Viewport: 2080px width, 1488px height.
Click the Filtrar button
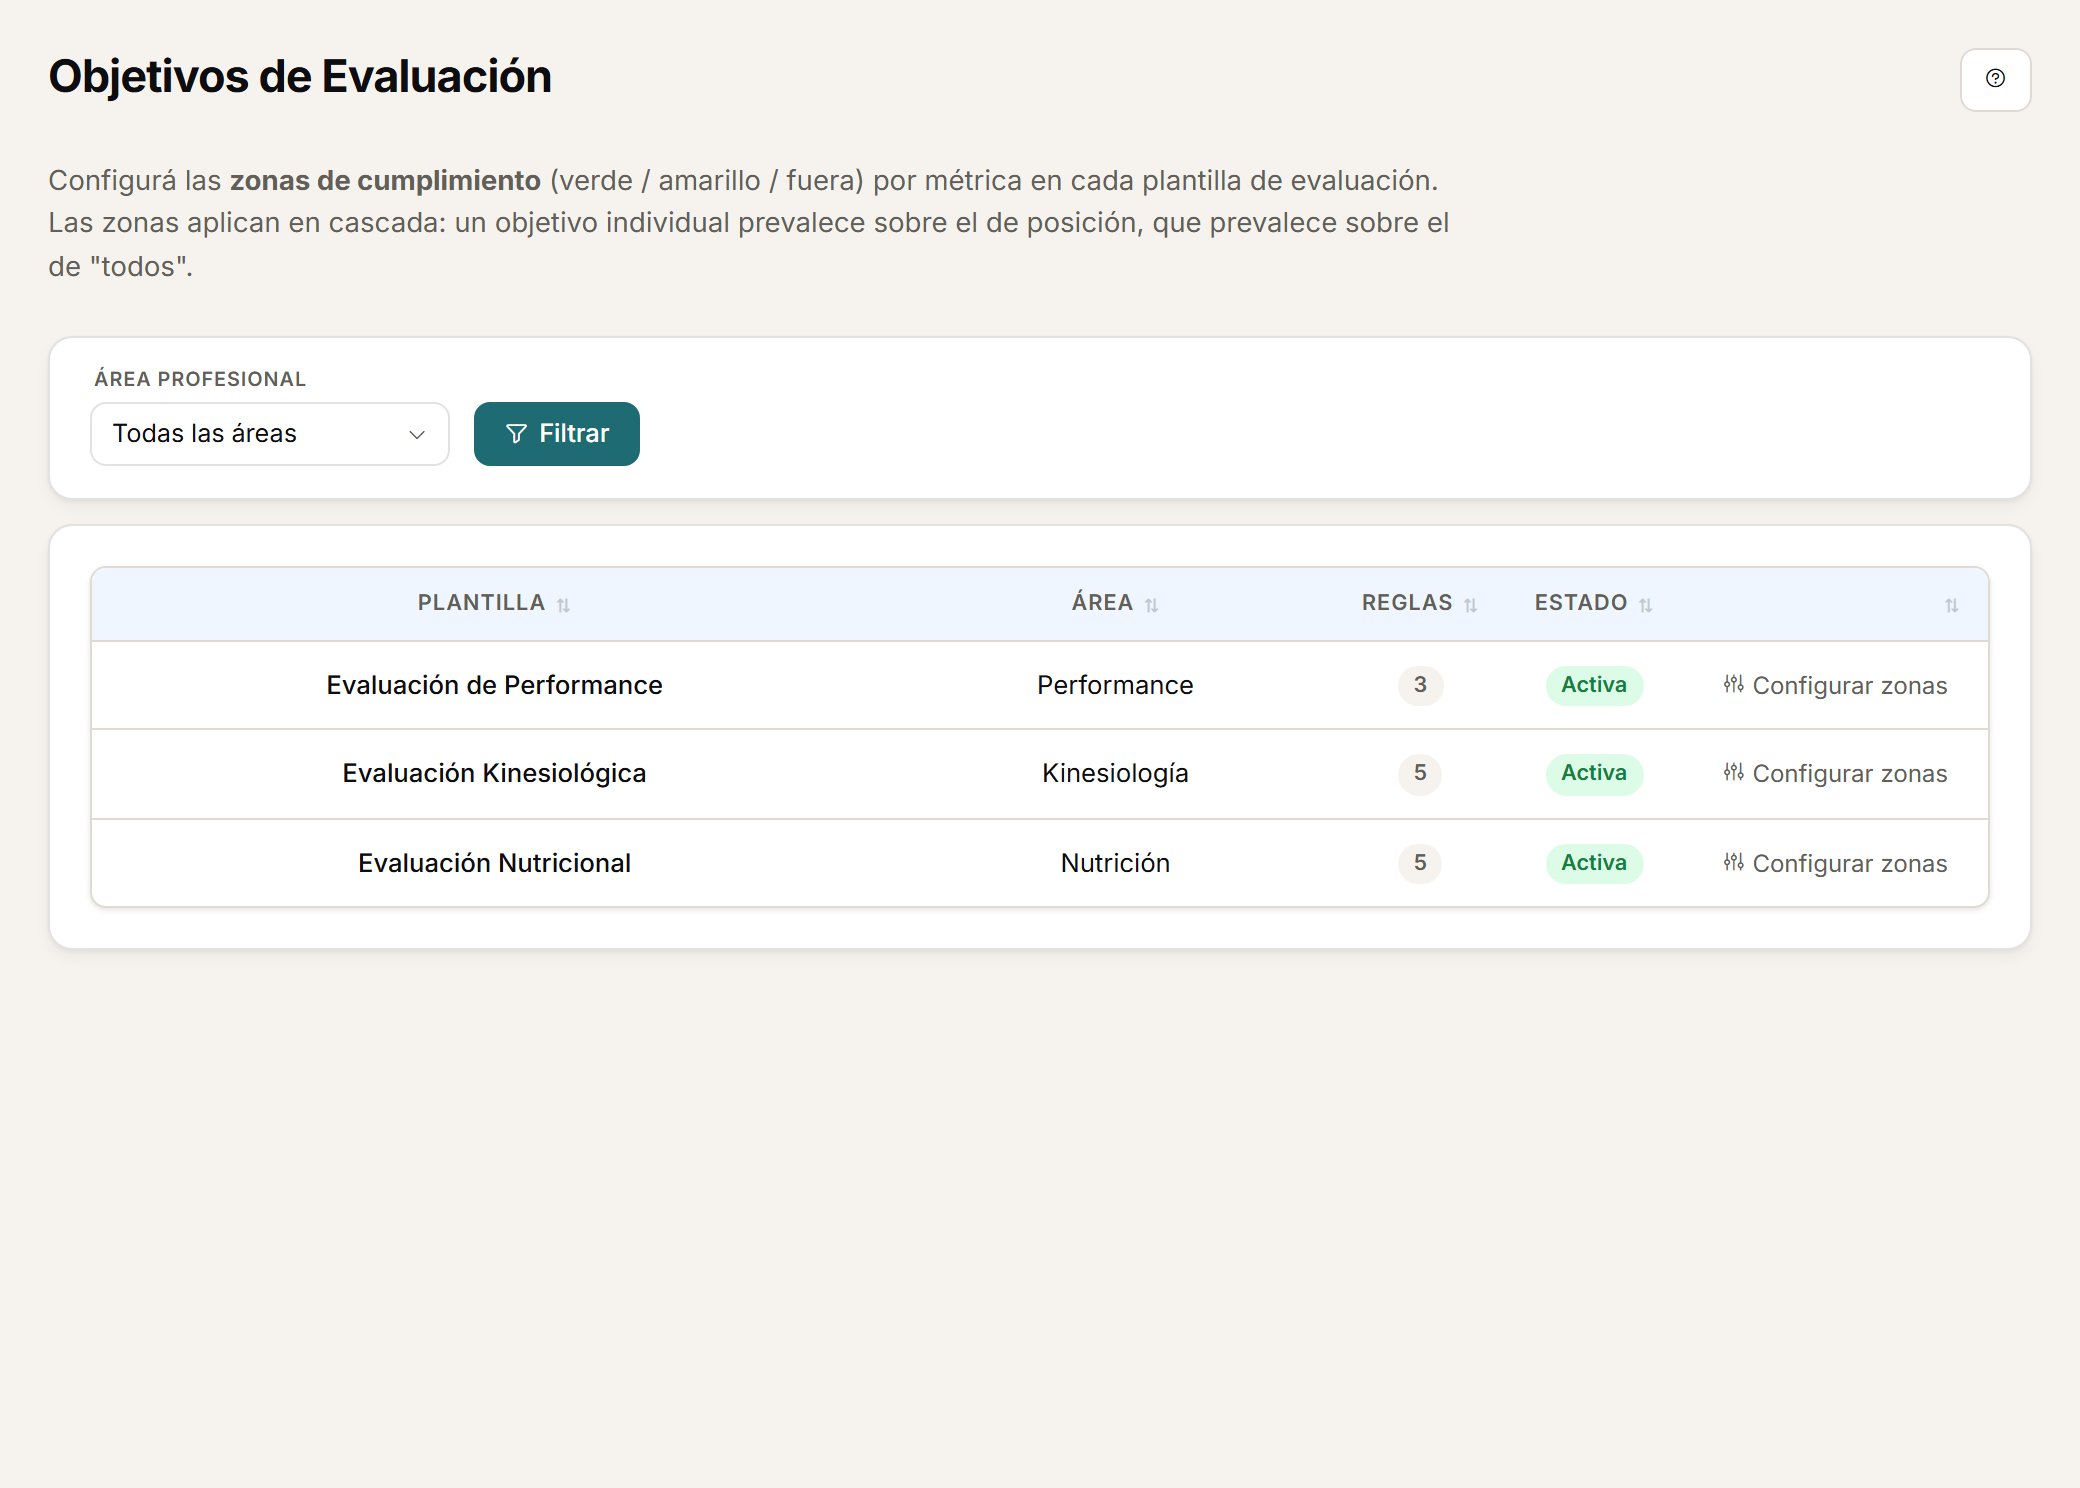click(x=557, y=434)
